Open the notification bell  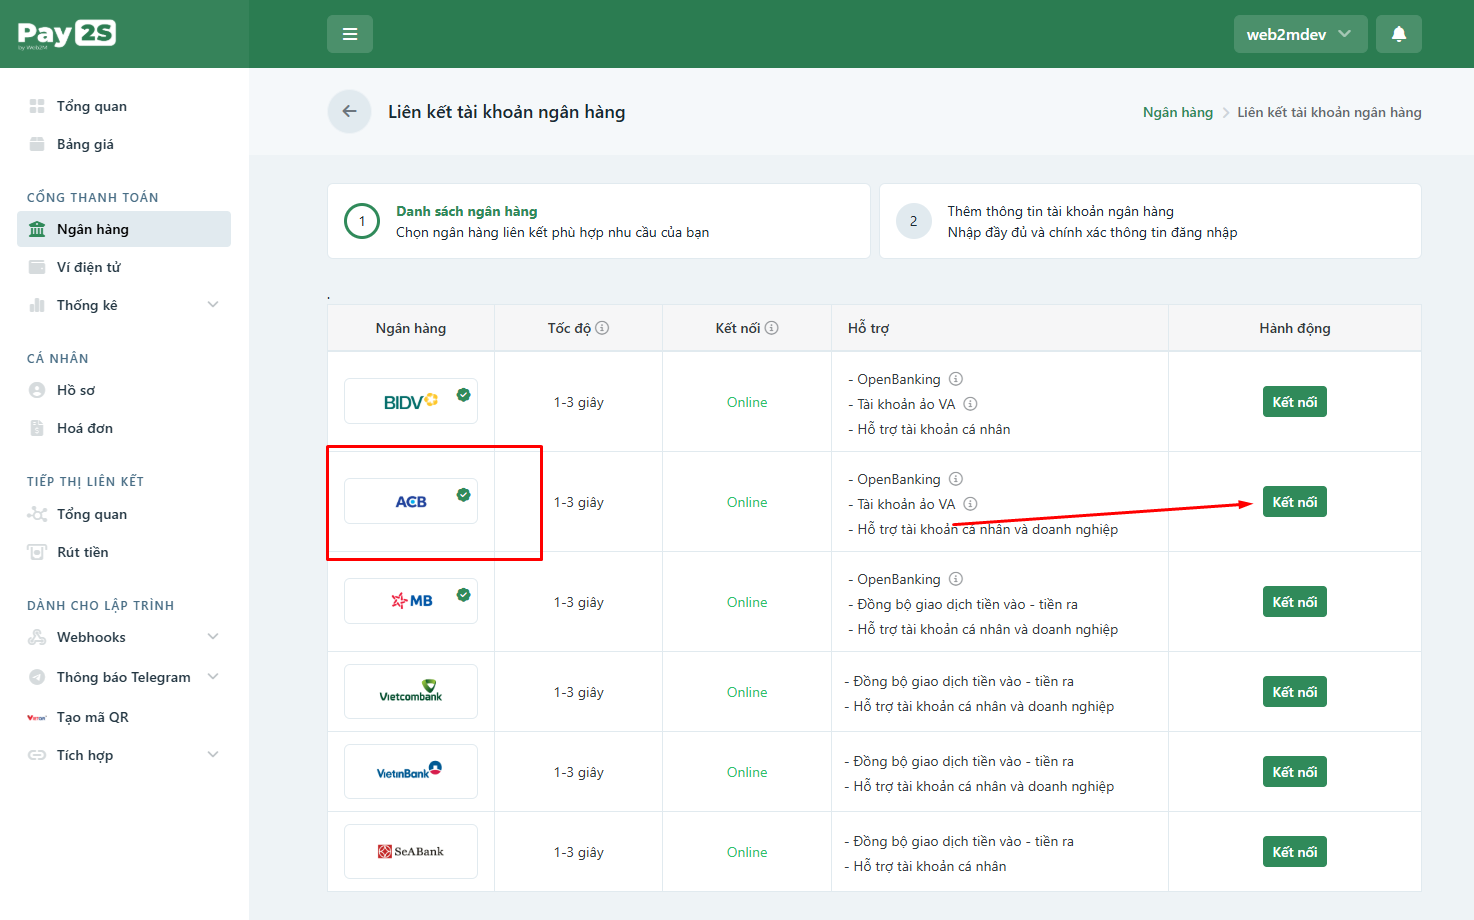1399,34
